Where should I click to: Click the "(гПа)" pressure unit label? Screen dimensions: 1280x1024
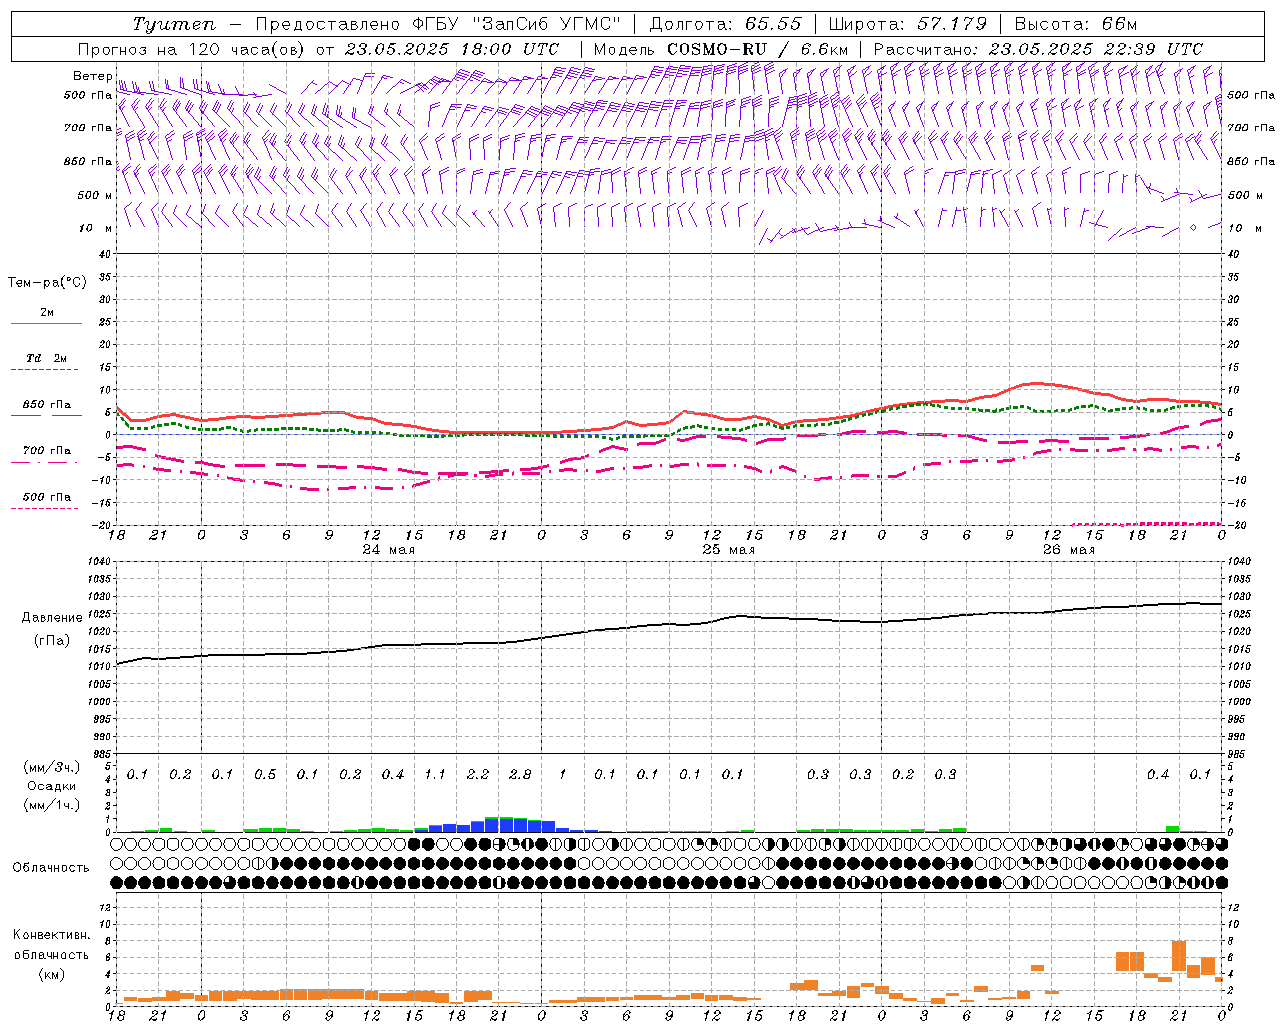(x=51, y=640)
